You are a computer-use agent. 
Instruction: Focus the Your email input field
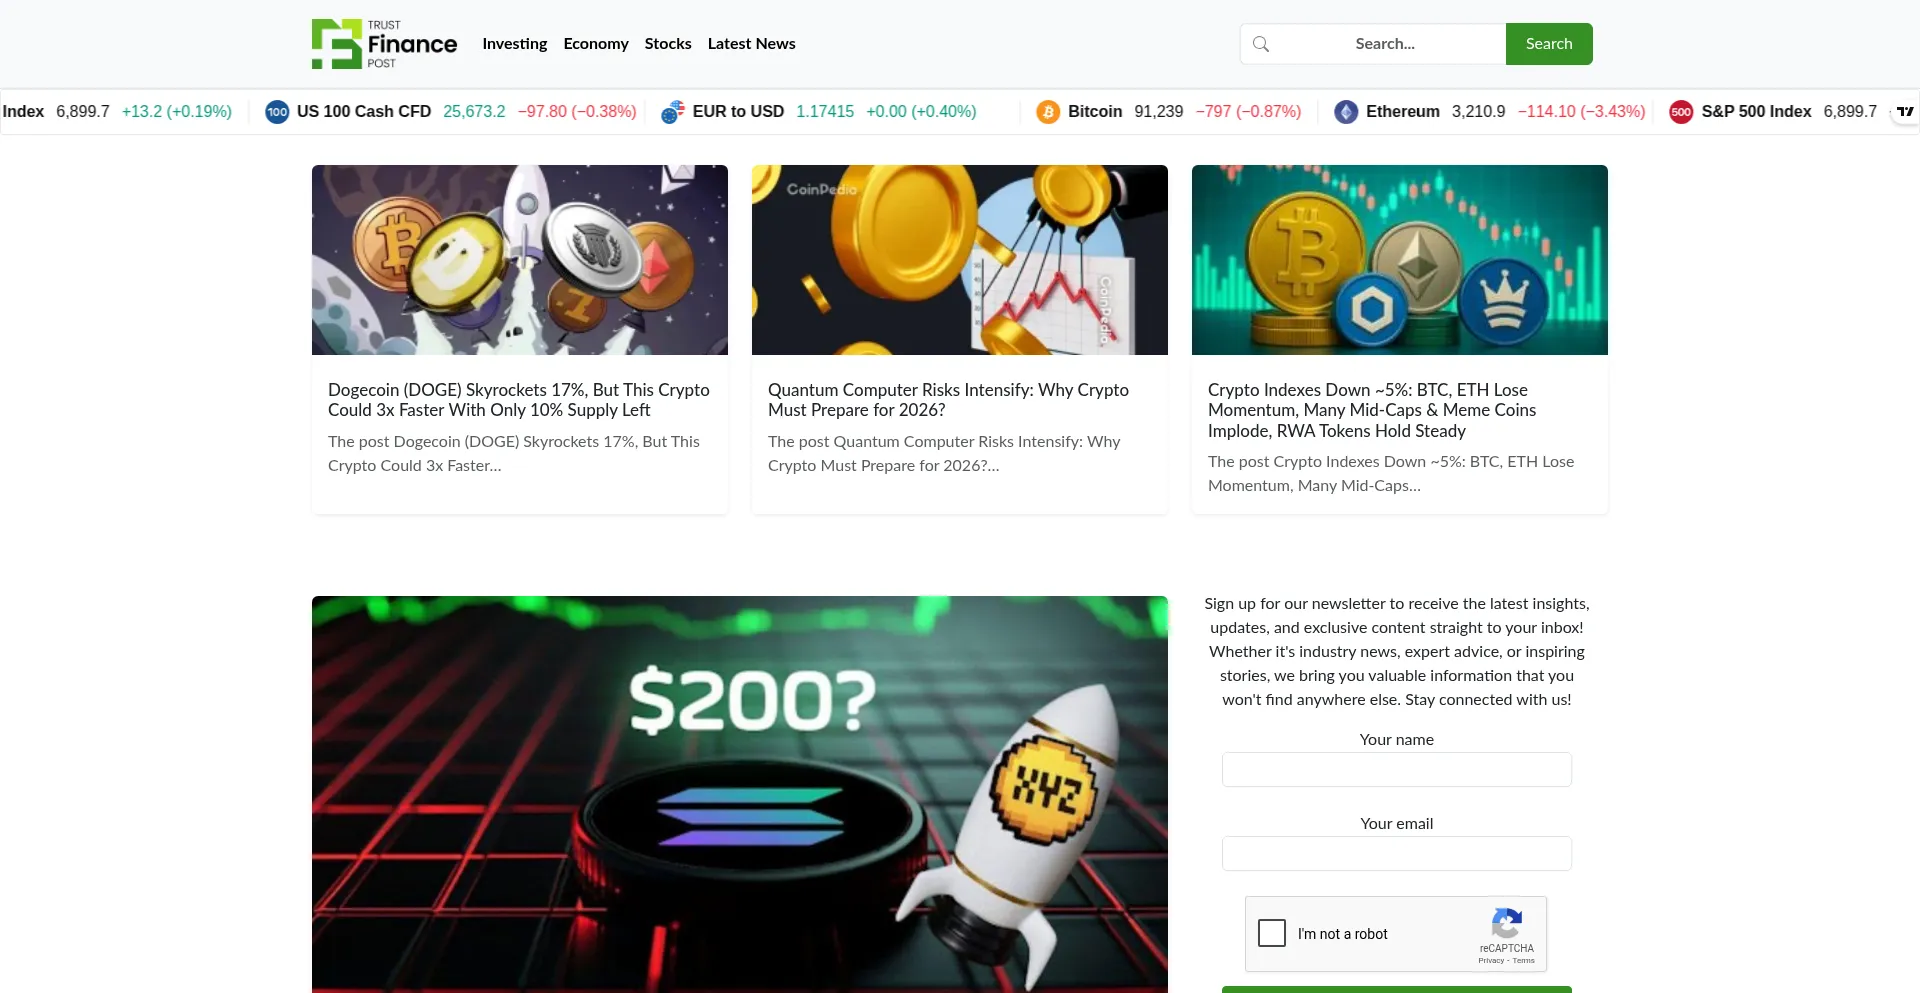coord(1397,854)
